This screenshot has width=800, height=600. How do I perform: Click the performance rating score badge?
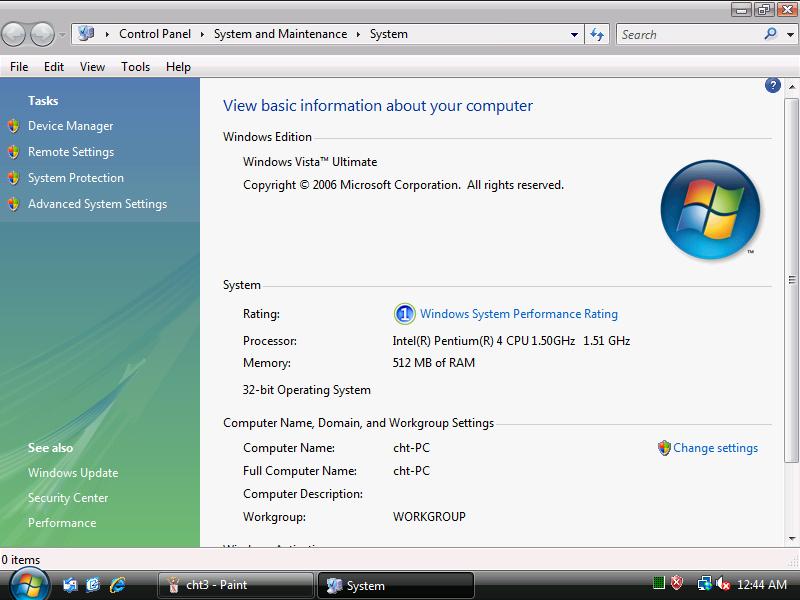pyautogui.click(x=404, y=314)
